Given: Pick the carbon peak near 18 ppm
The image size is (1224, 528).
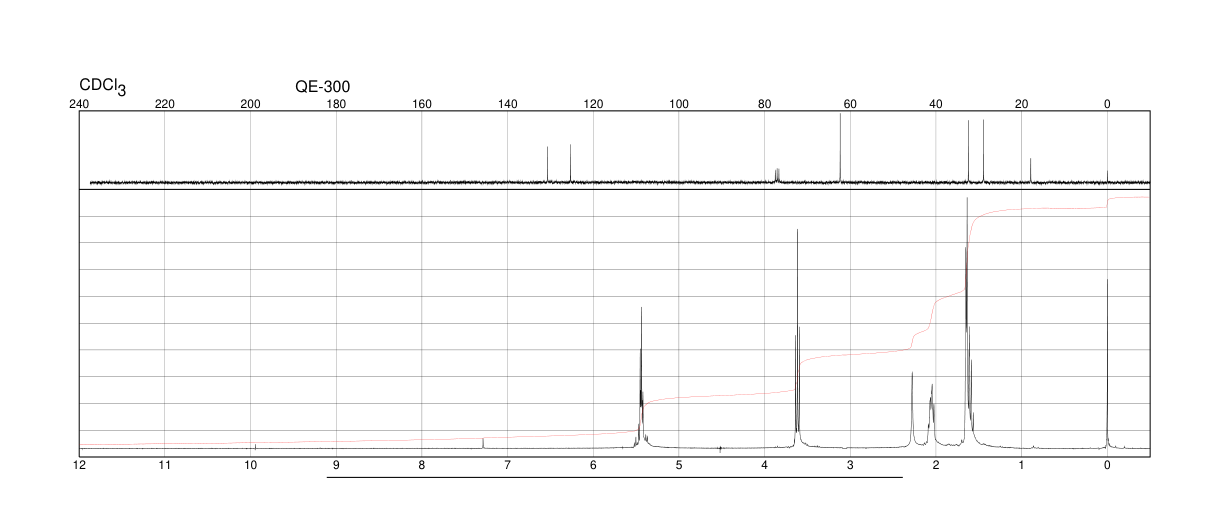Looking at the screenshot, I should coord(1030,171).
